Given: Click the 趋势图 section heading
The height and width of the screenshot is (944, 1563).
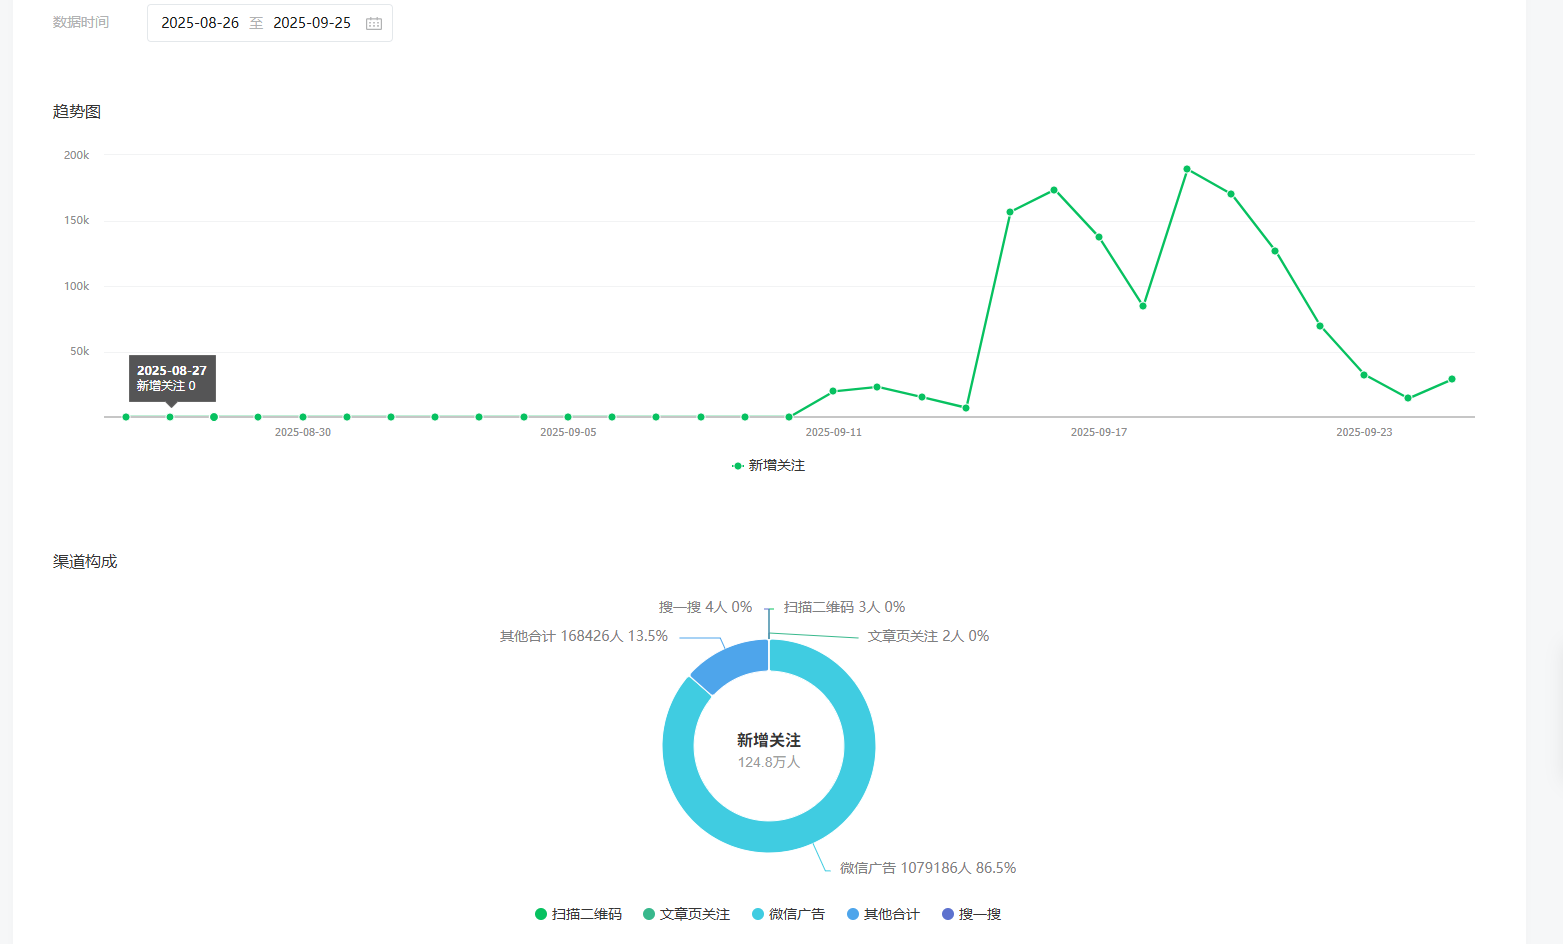Looking at the screenshot, I should click(x=77, y=112).
